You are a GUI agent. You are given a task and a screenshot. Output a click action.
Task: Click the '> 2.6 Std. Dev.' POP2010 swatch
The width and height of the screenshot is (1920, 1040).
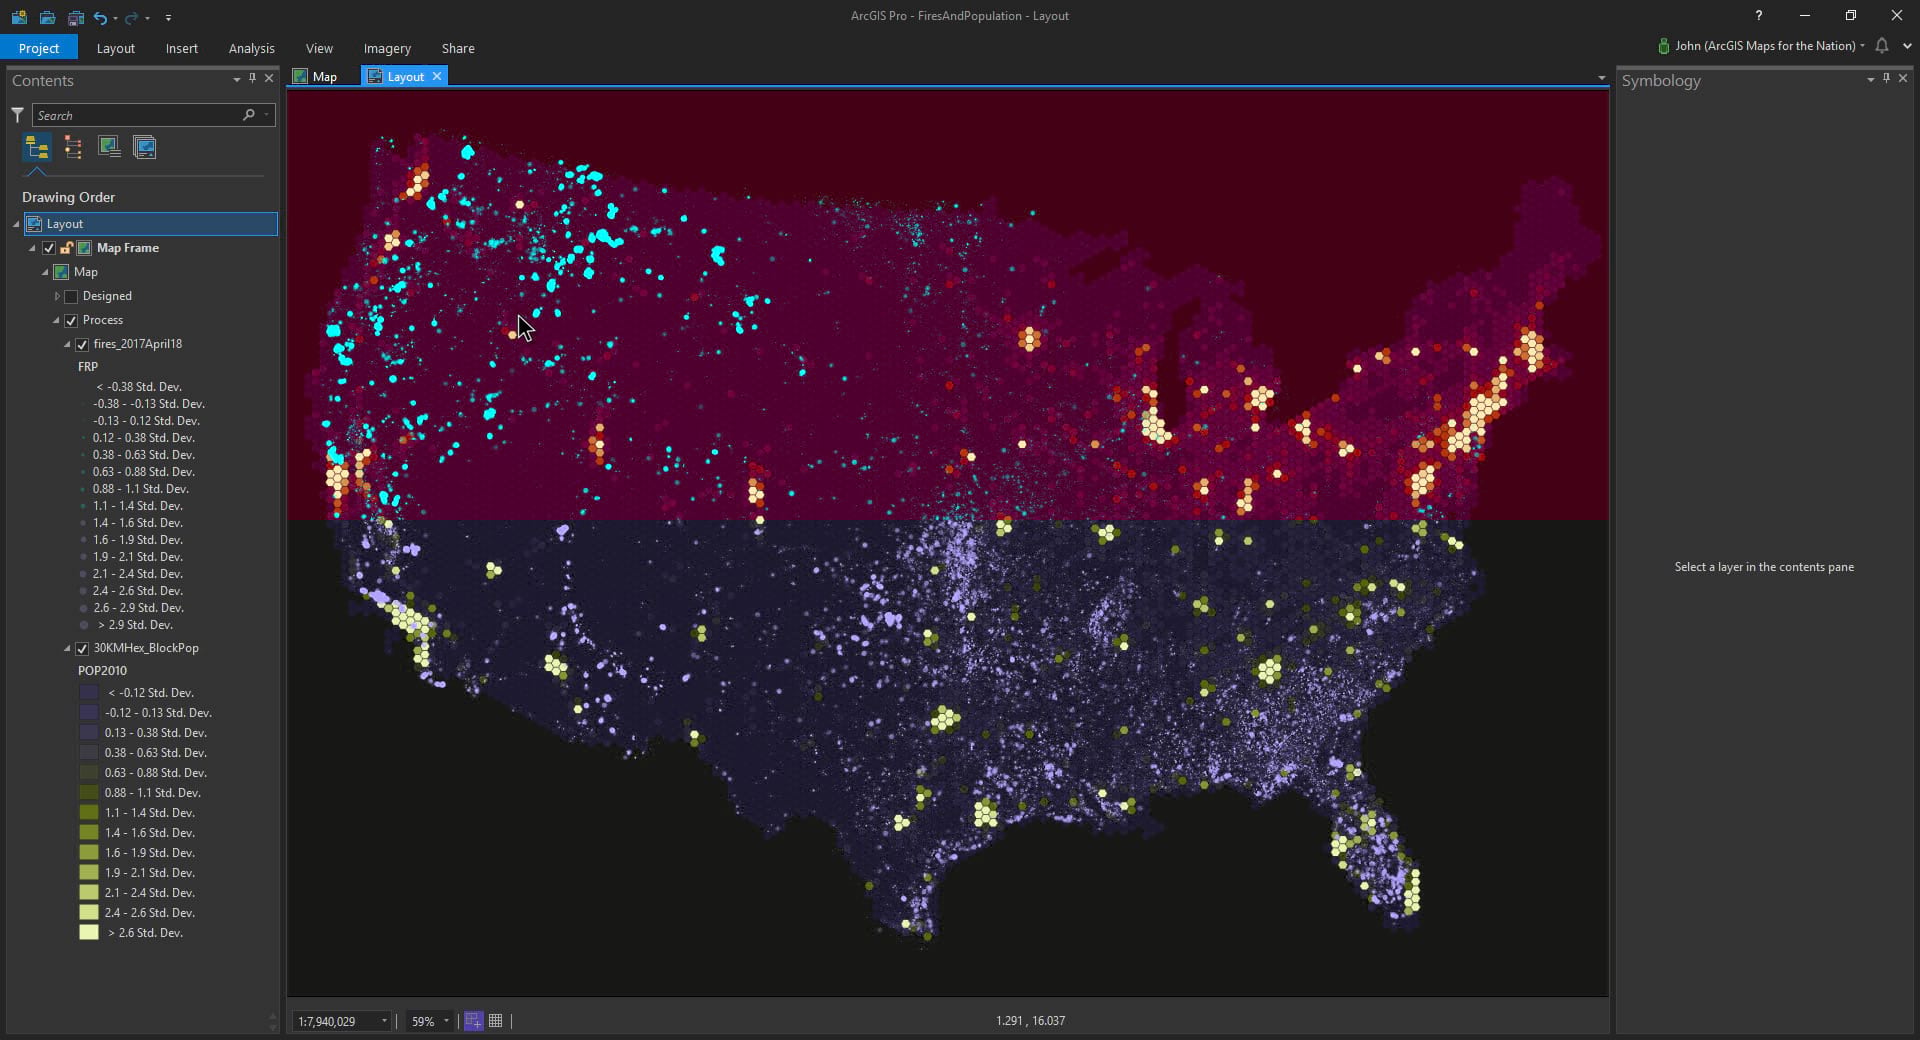[x=89, y=932]
